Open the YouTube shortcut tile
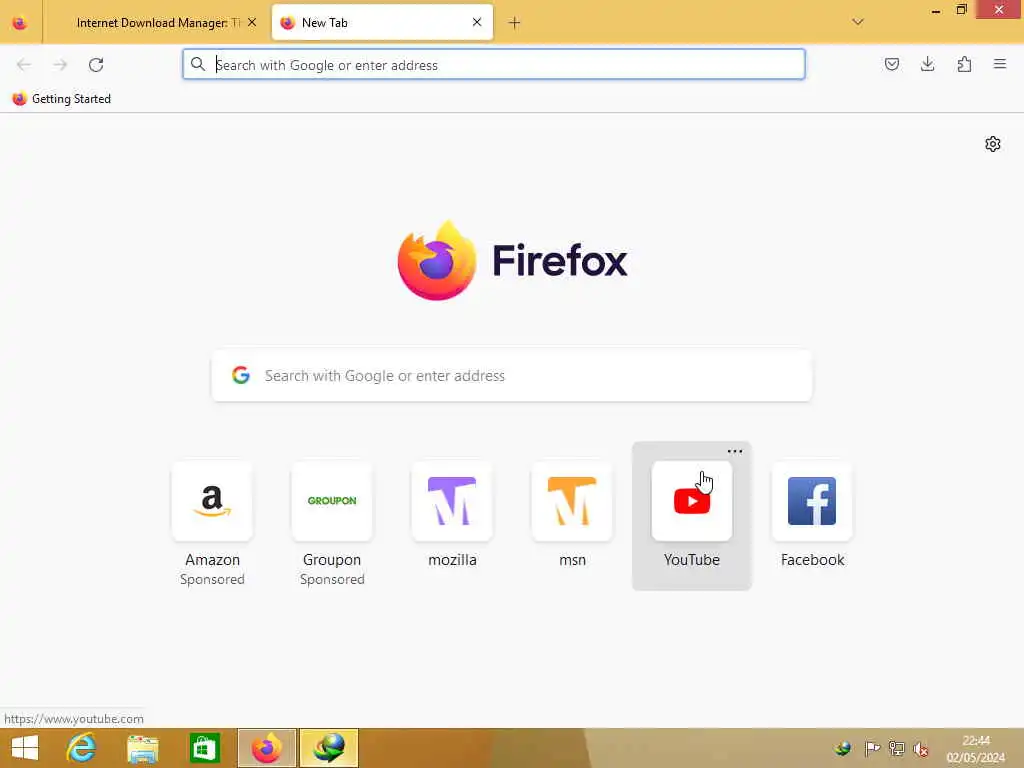The width and height of the screenshot is (1024, 768). coord(692,501)
